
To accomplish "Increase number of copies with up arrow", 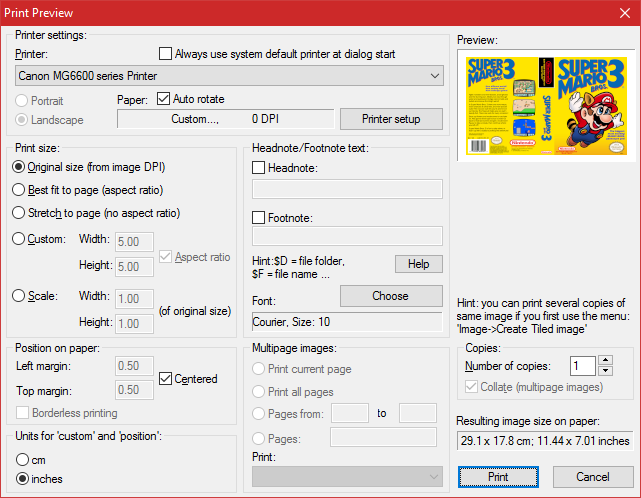I will pyautogui.click(x=605, y=360).
